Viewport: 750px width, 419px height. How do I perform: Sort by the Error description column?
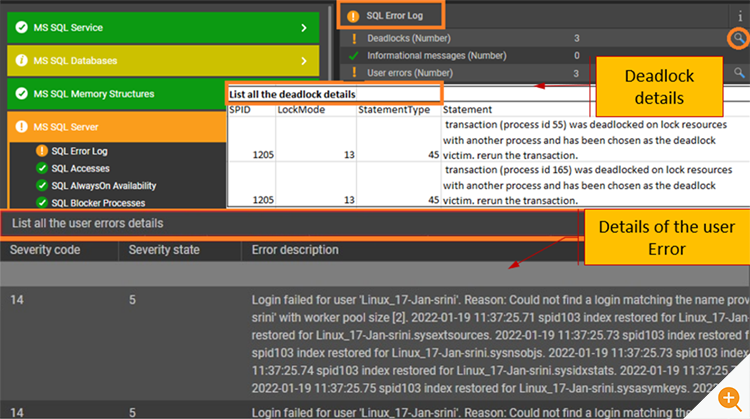[295, 250]
